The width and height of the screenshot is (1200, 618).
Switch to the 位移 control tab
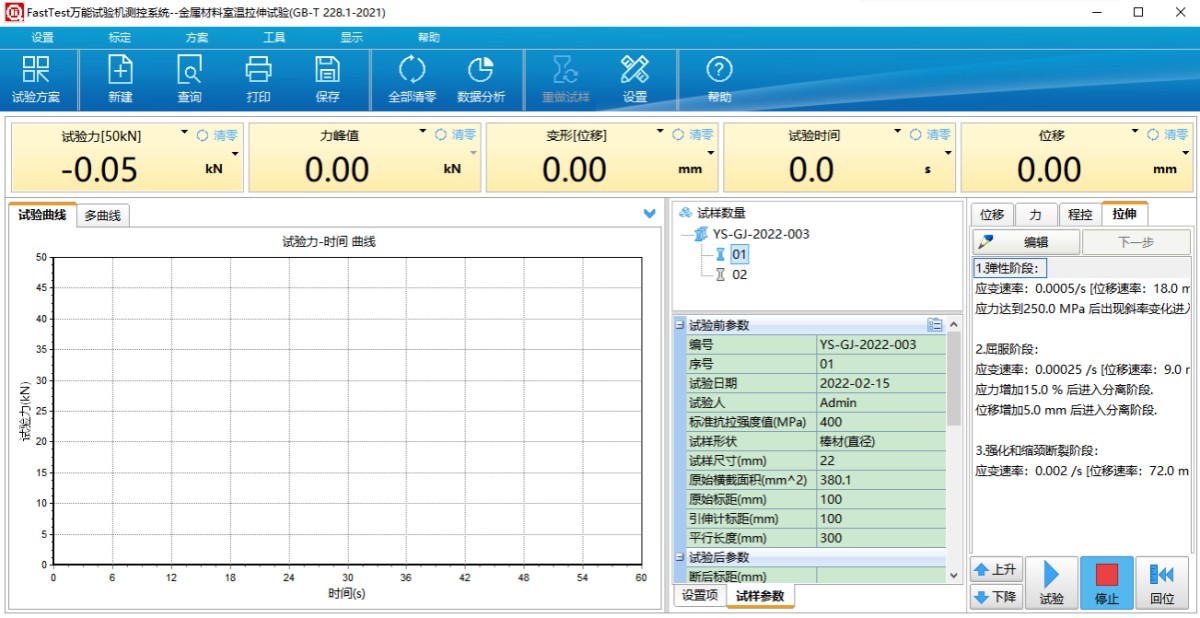[x=992, y=214]
